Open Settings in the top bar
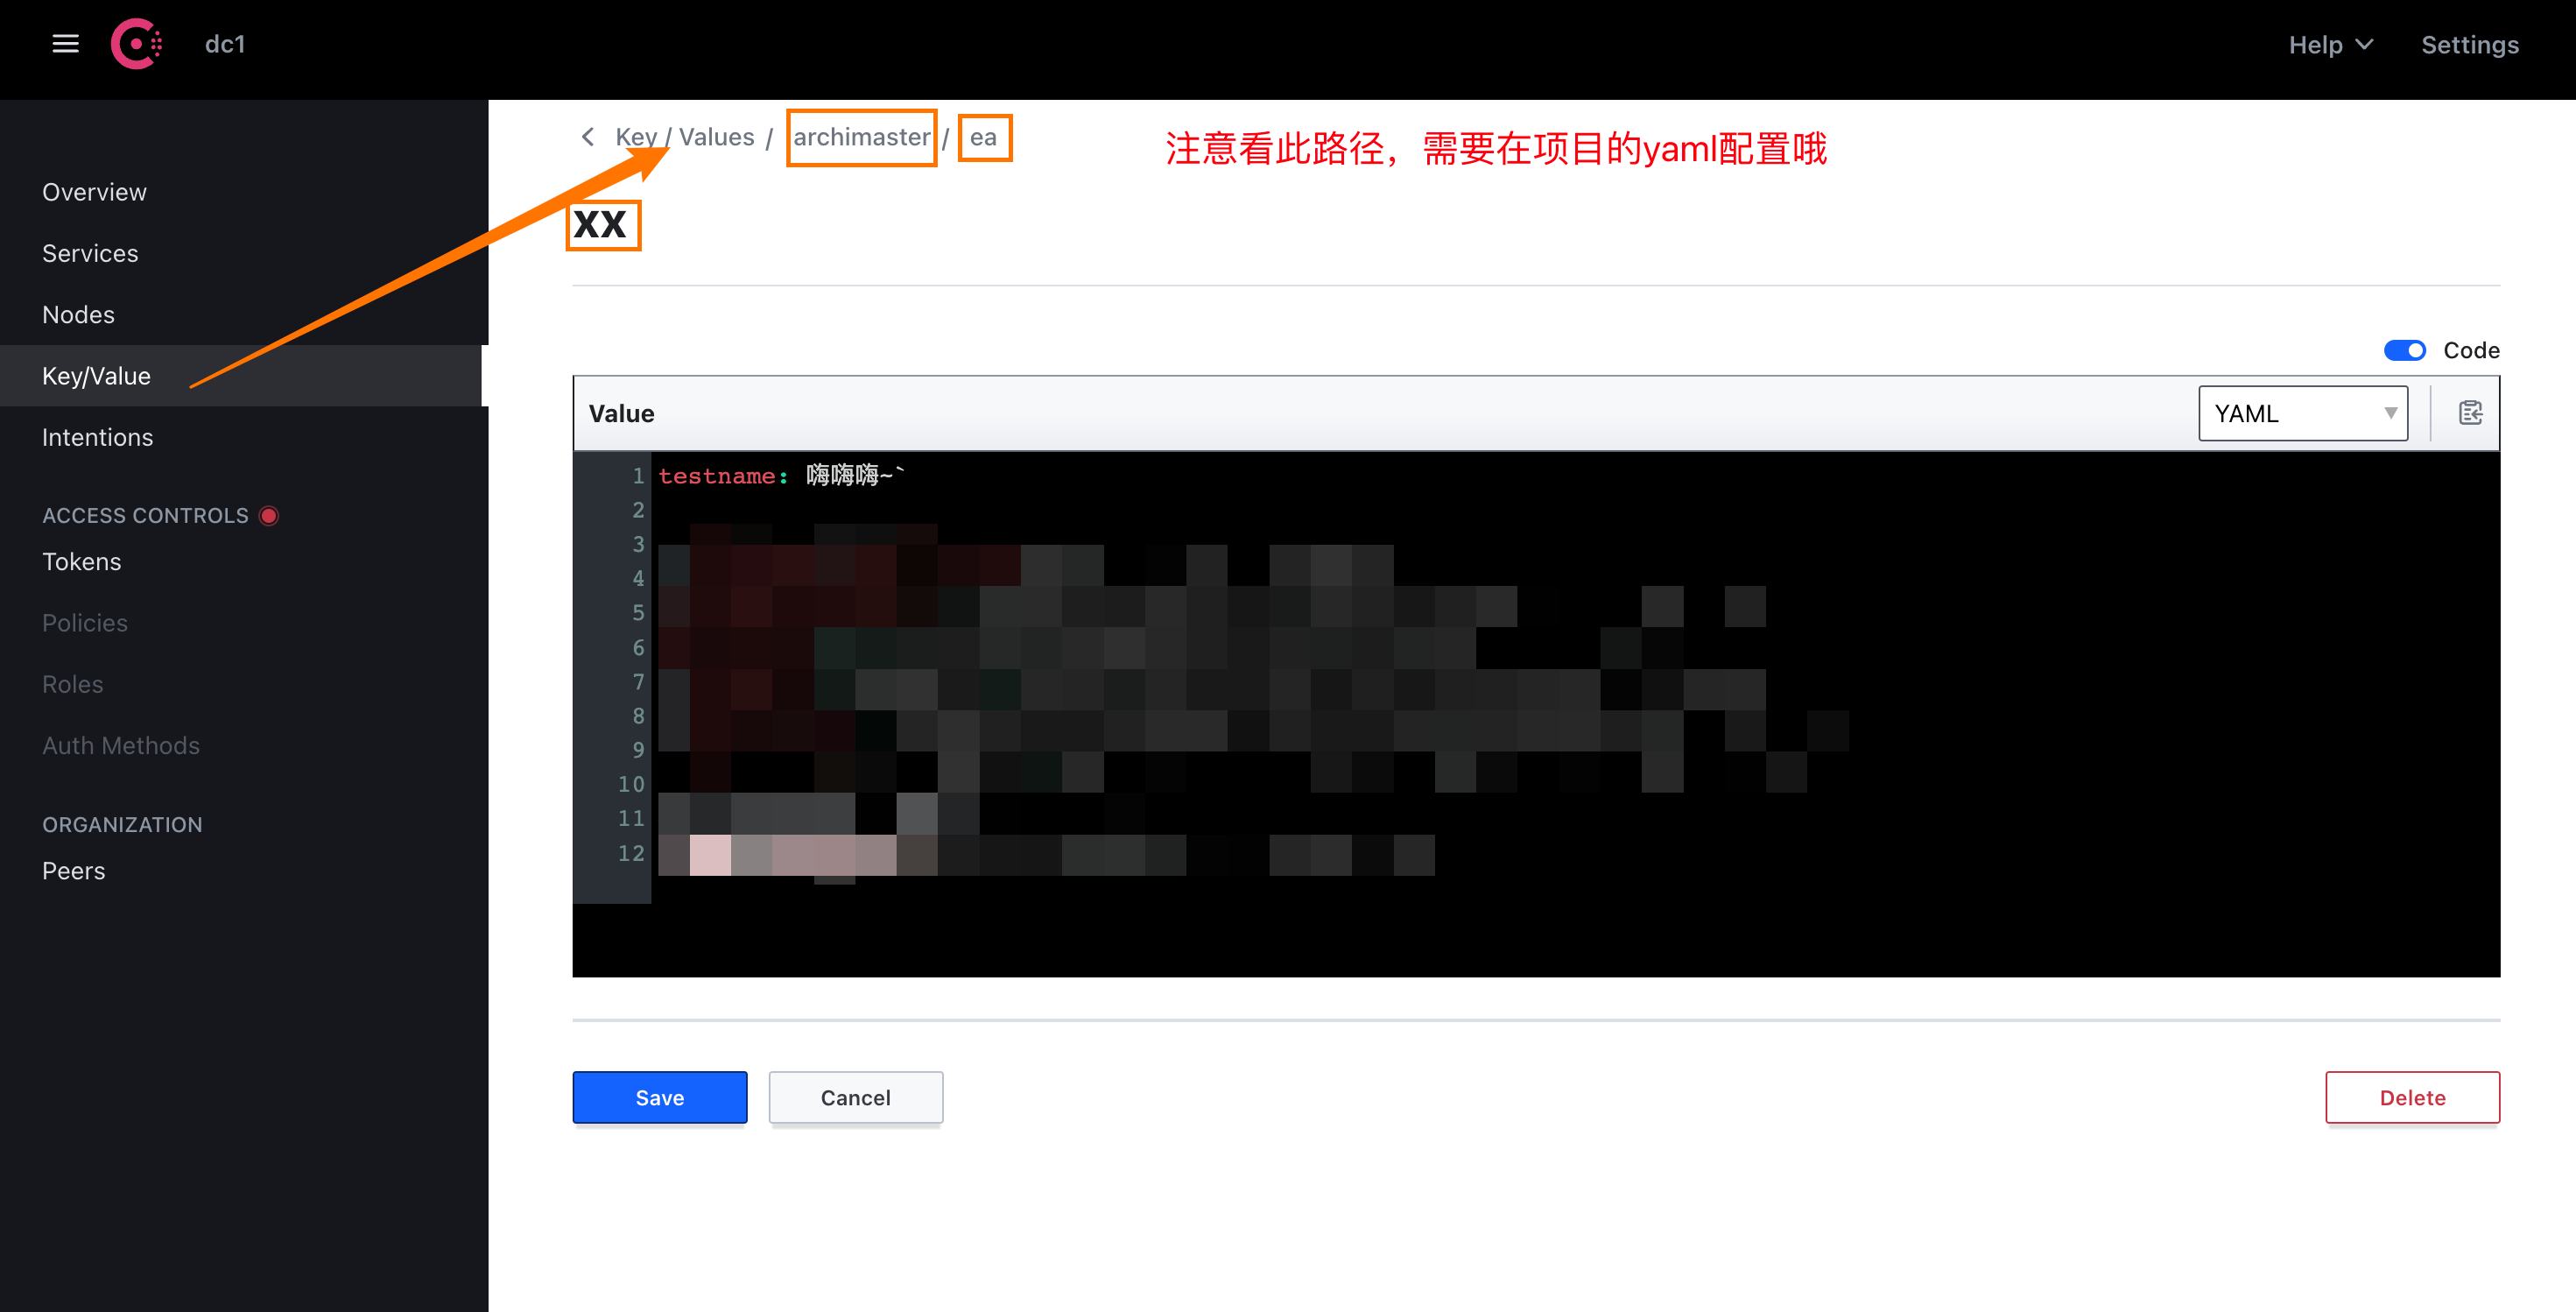The width and height of the screenshot is (2576, 1312). [2469, 45]
